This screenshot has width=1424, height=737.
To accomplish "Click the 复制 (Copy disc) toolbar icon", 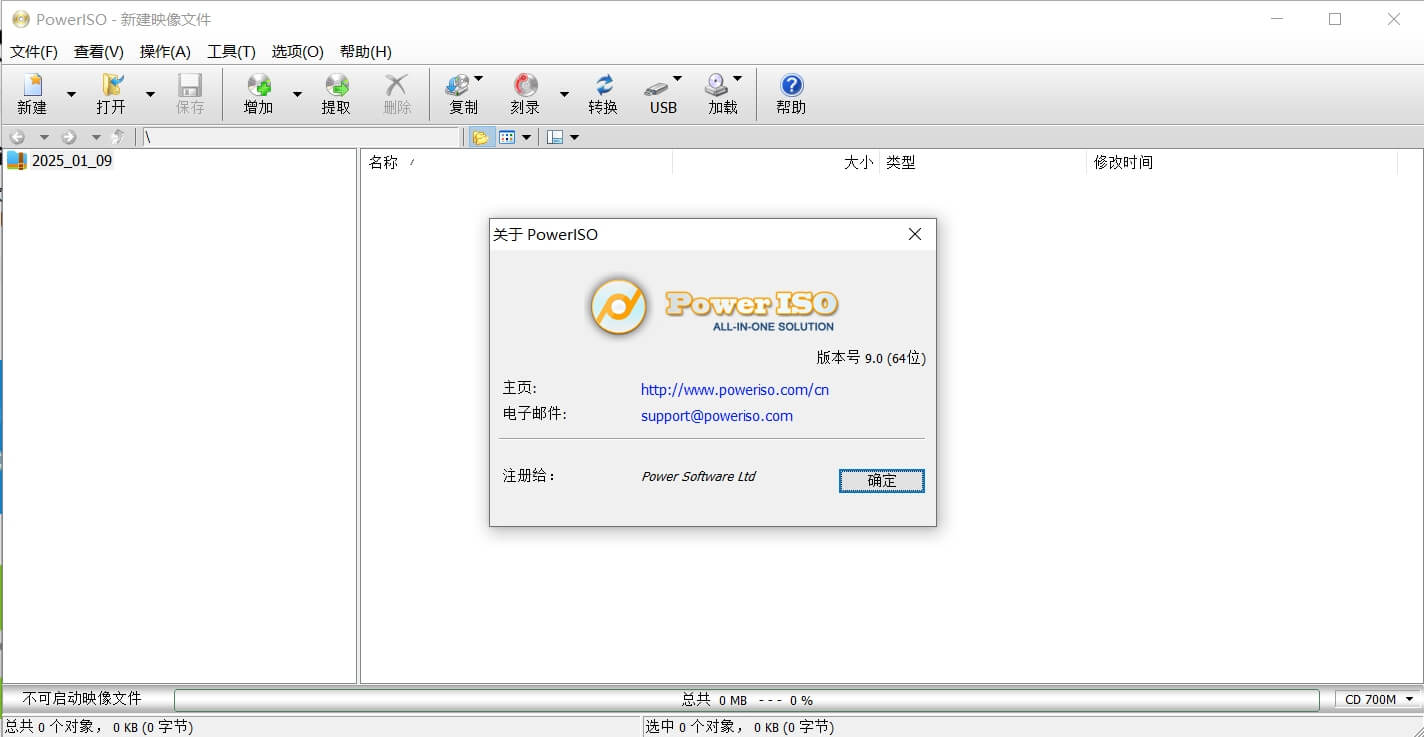I will click(x=457, y=86).
